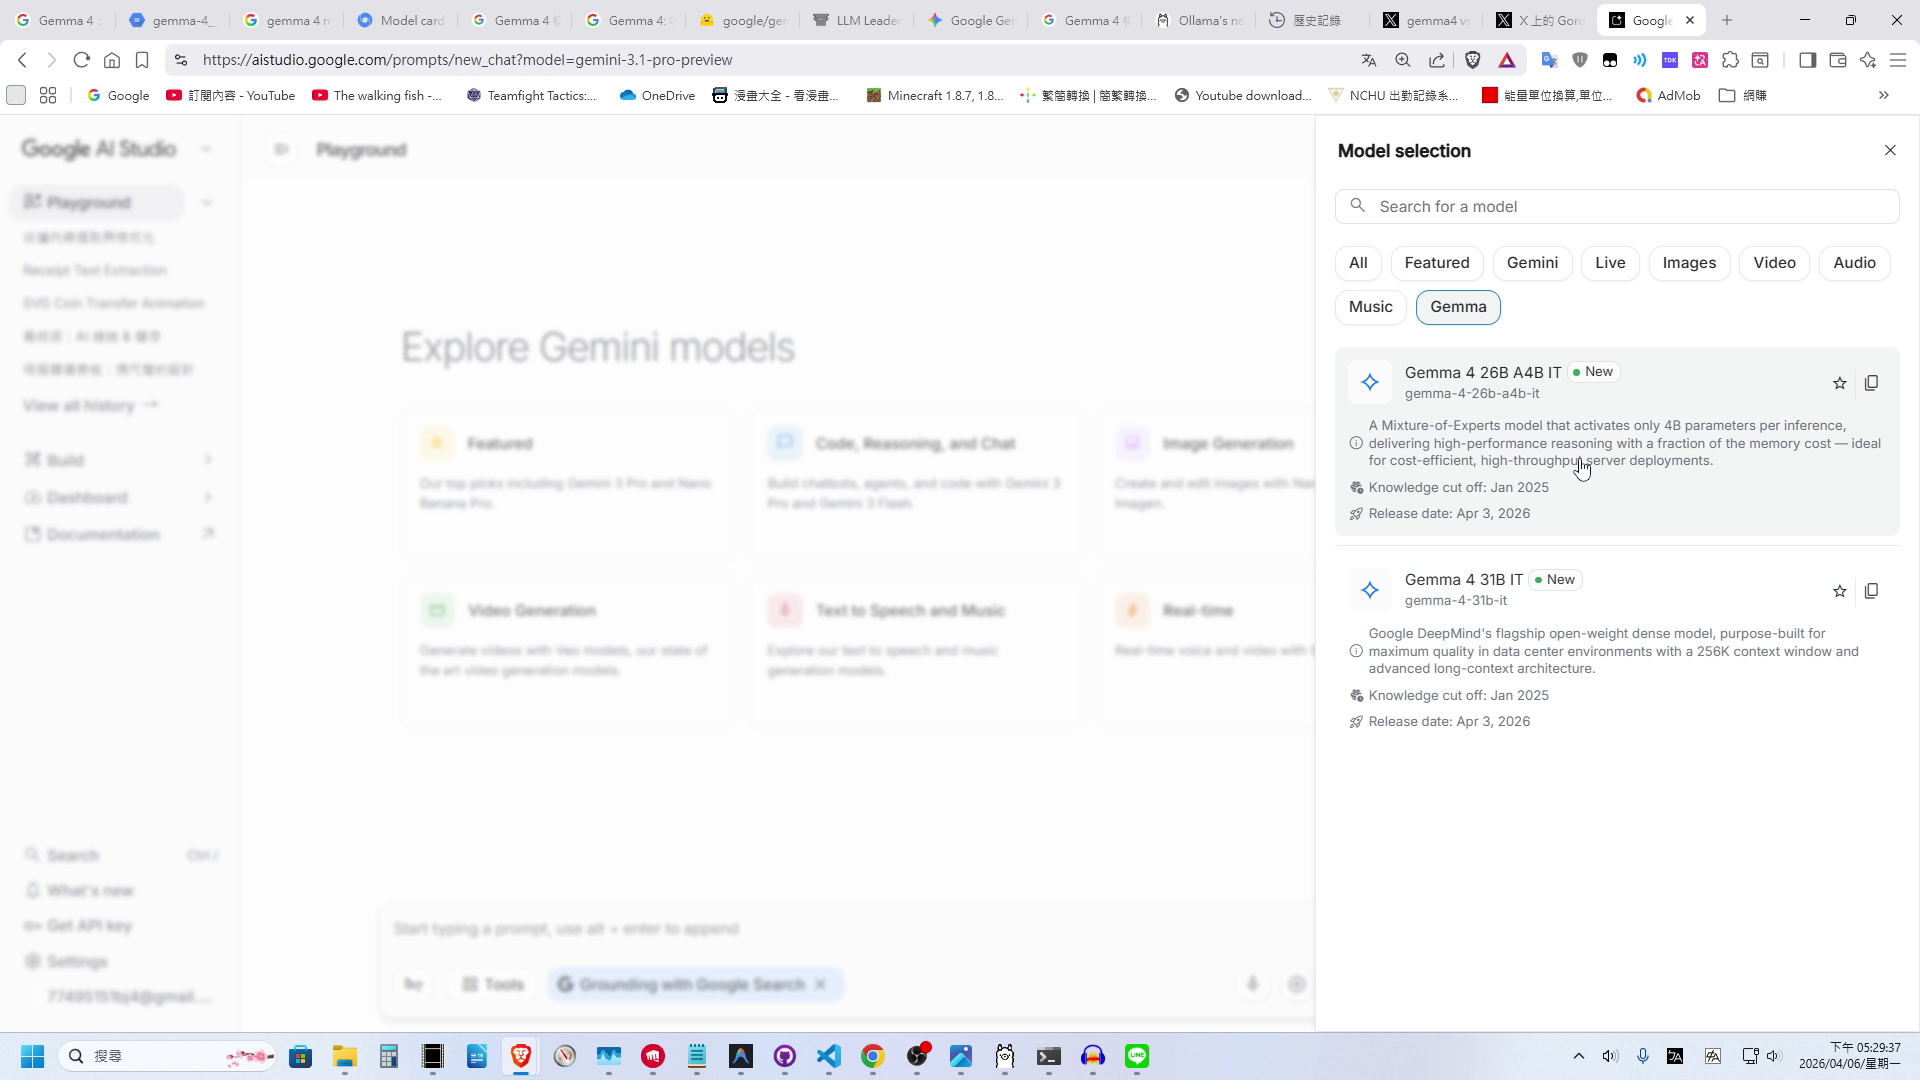The width and height of the screenshot is (1920, 1080).
Task: Copy the gemma-4-31b-it model ID
Action: 1871,591
